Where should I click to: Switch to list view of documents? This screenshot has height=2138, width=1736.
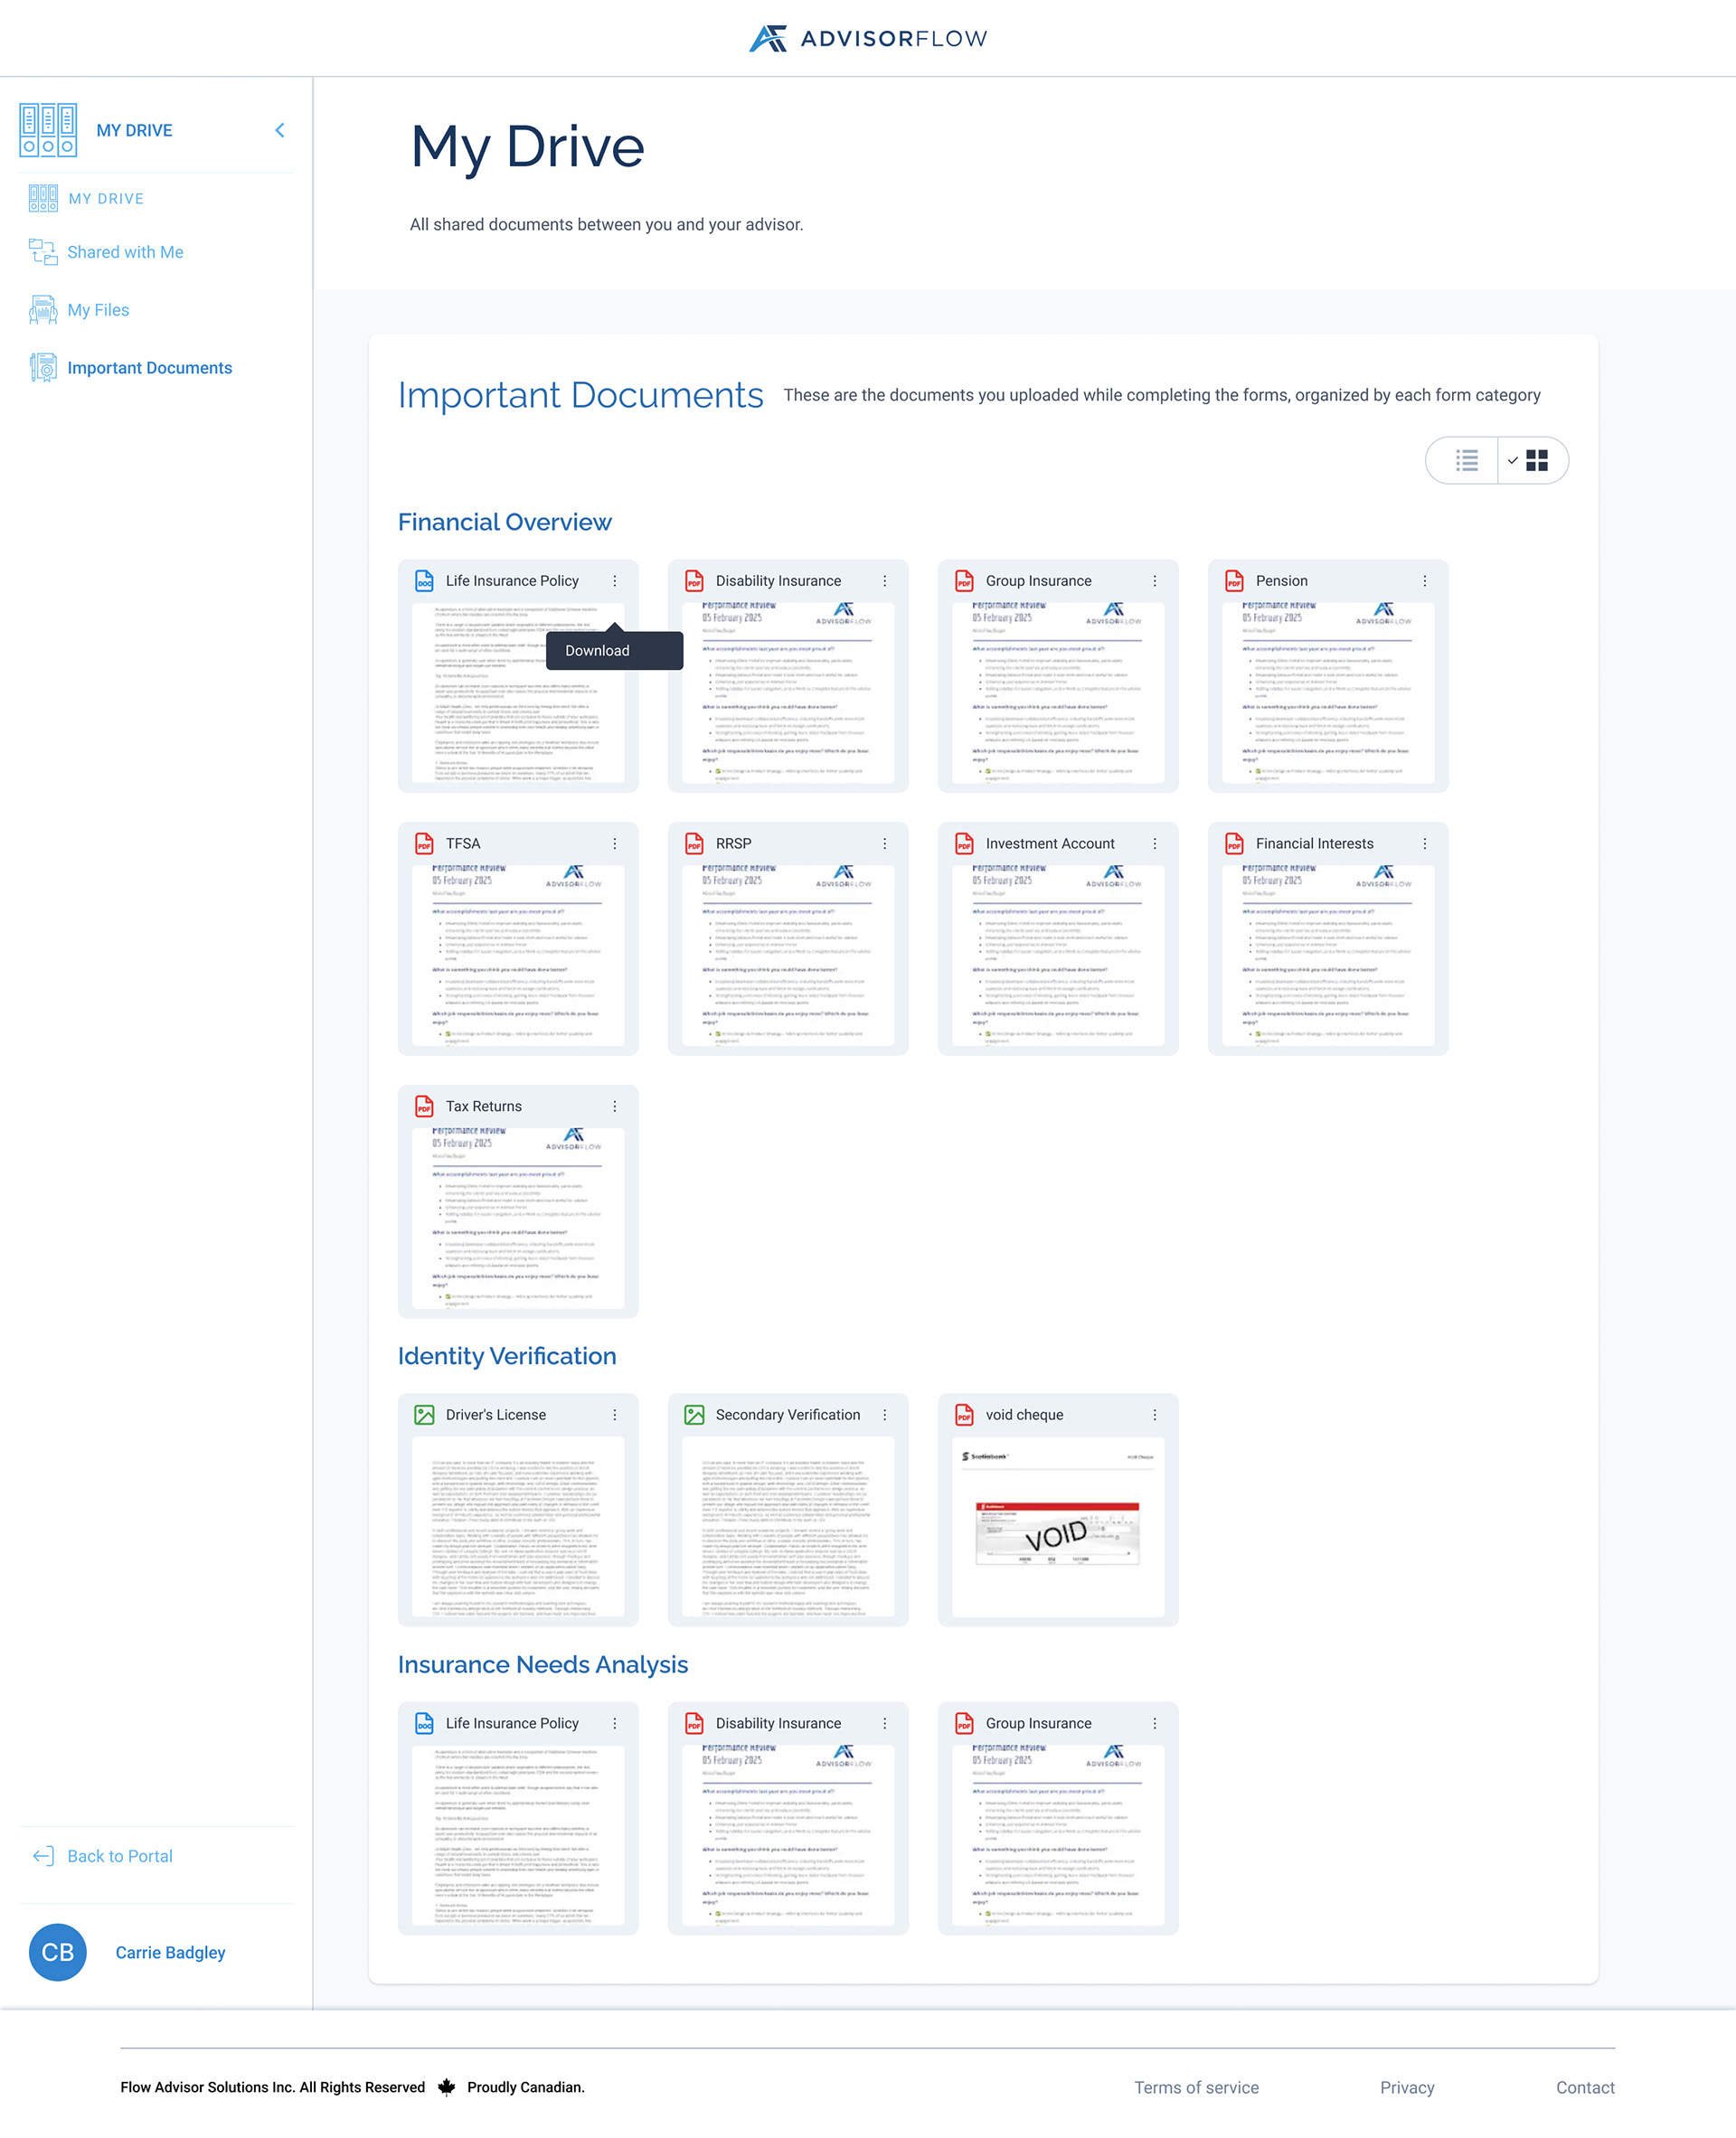click(1465, 460)
